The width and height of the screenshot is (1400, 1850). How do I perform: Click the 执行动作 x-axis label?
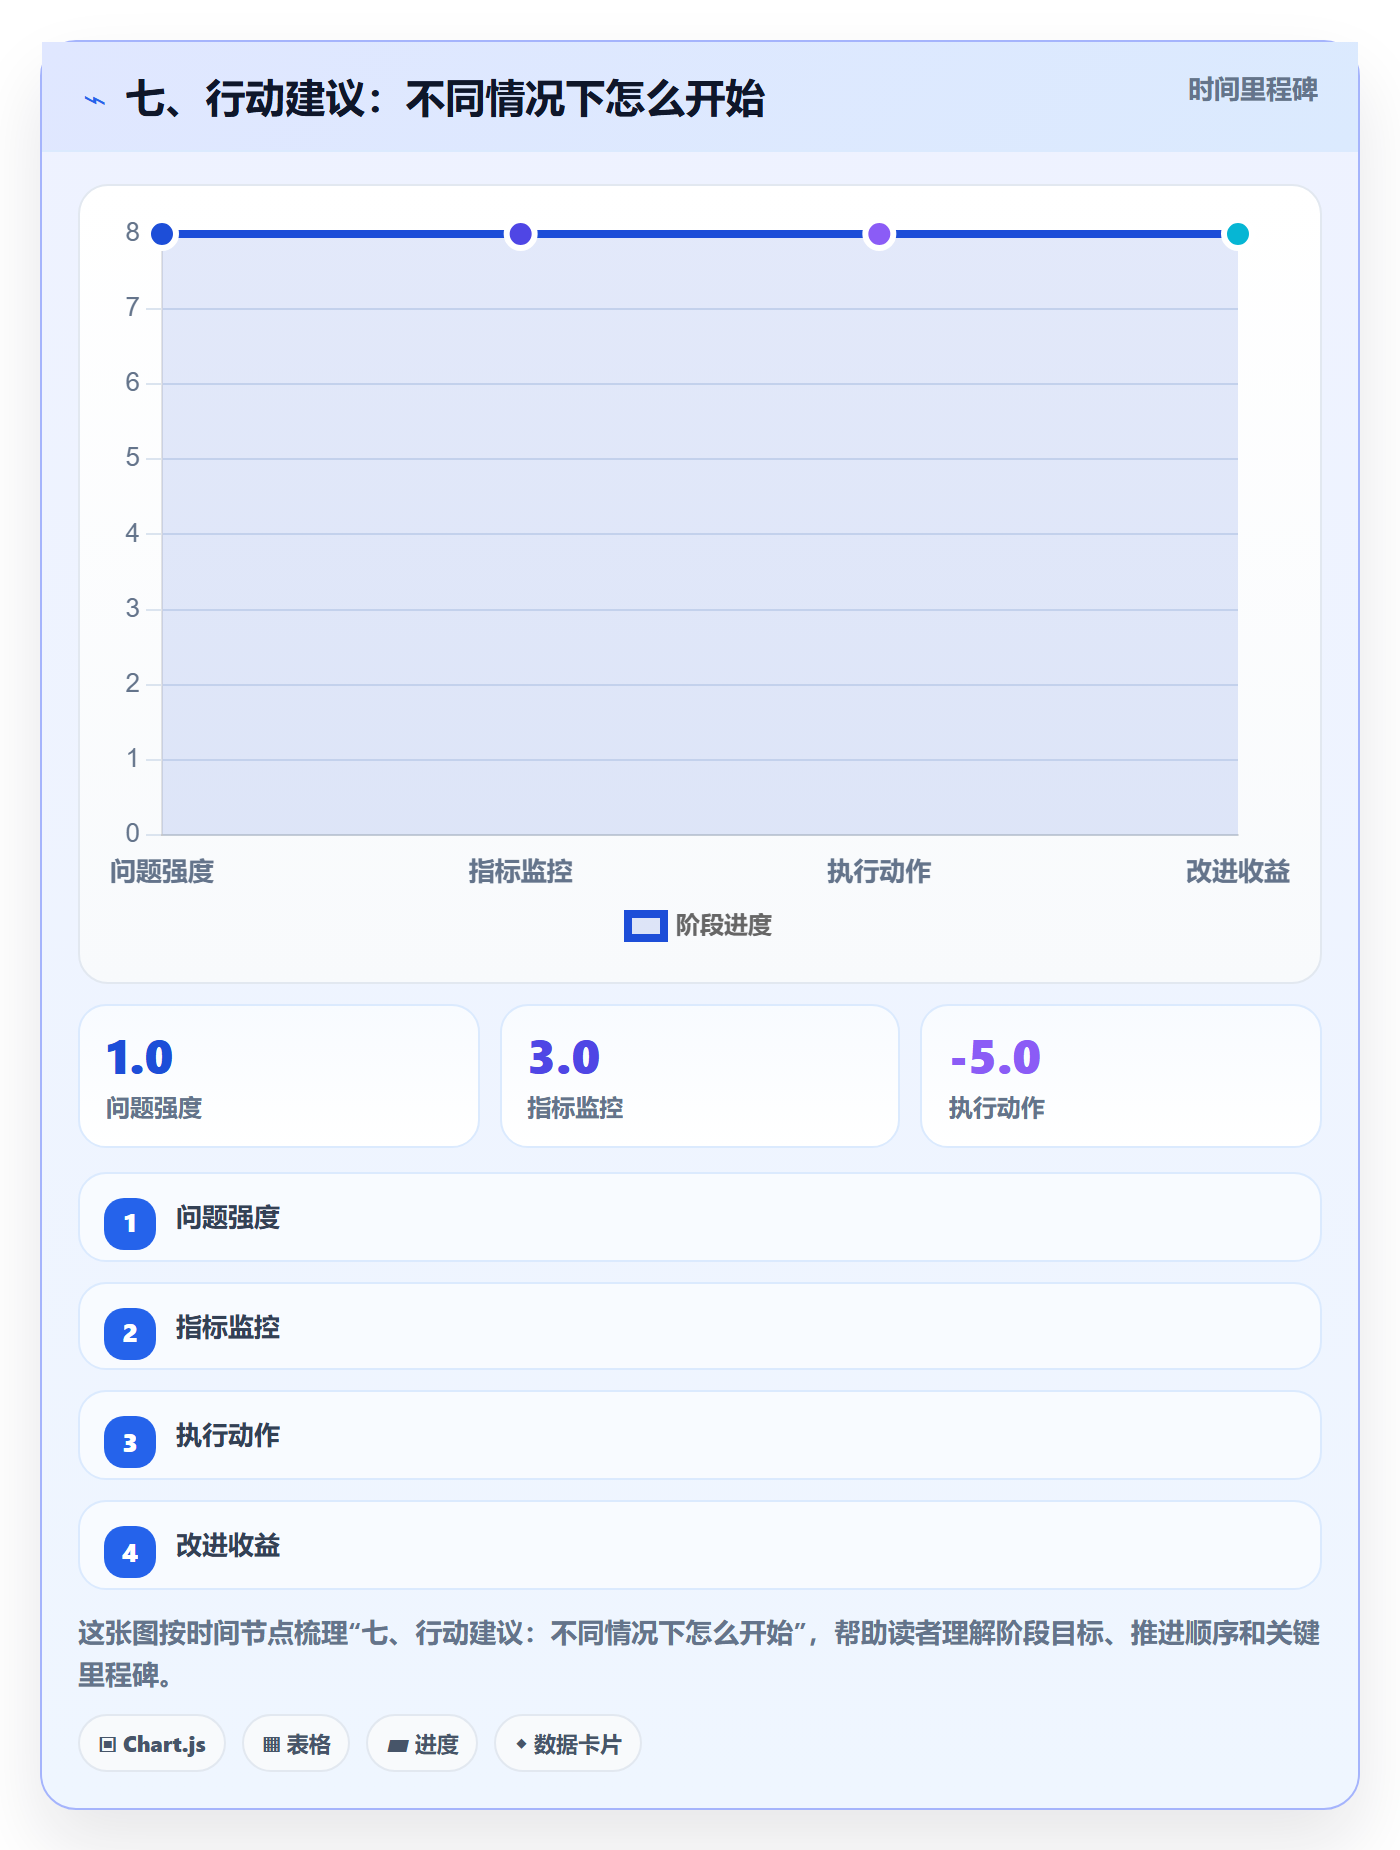[879, 872]
